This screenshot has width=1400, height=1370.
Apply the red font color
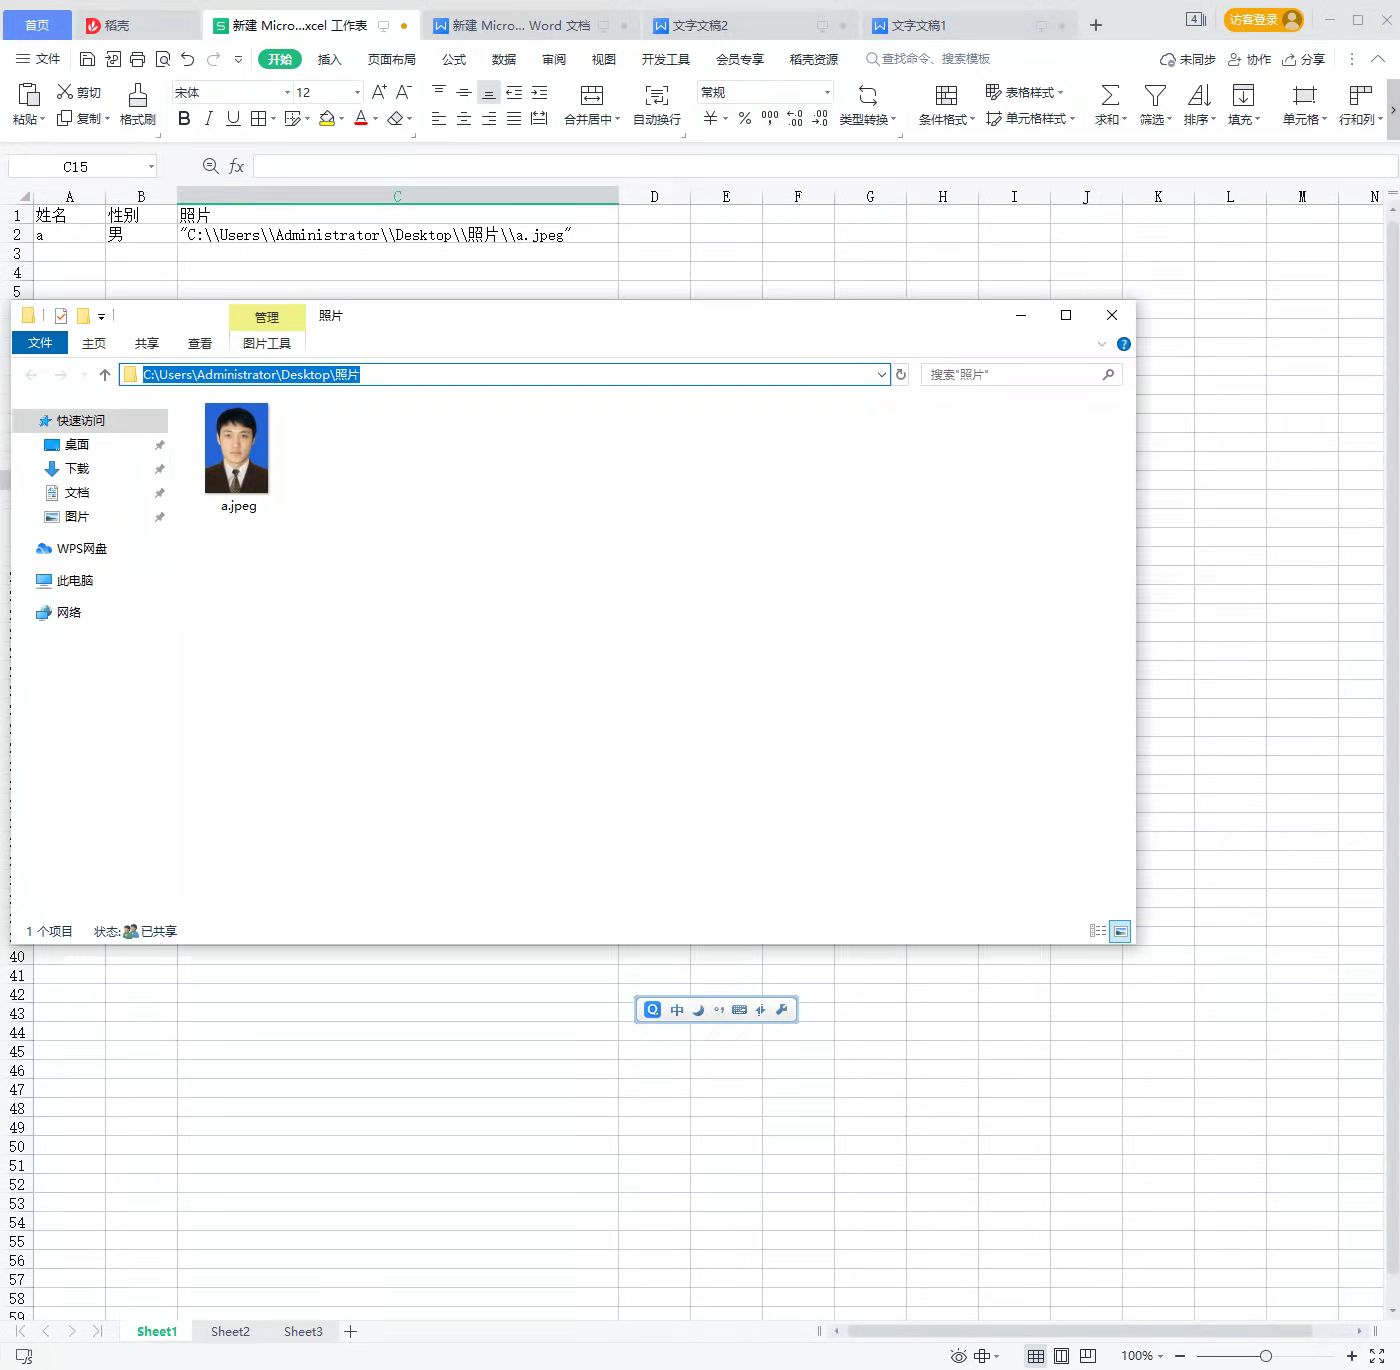coord(361,119)
